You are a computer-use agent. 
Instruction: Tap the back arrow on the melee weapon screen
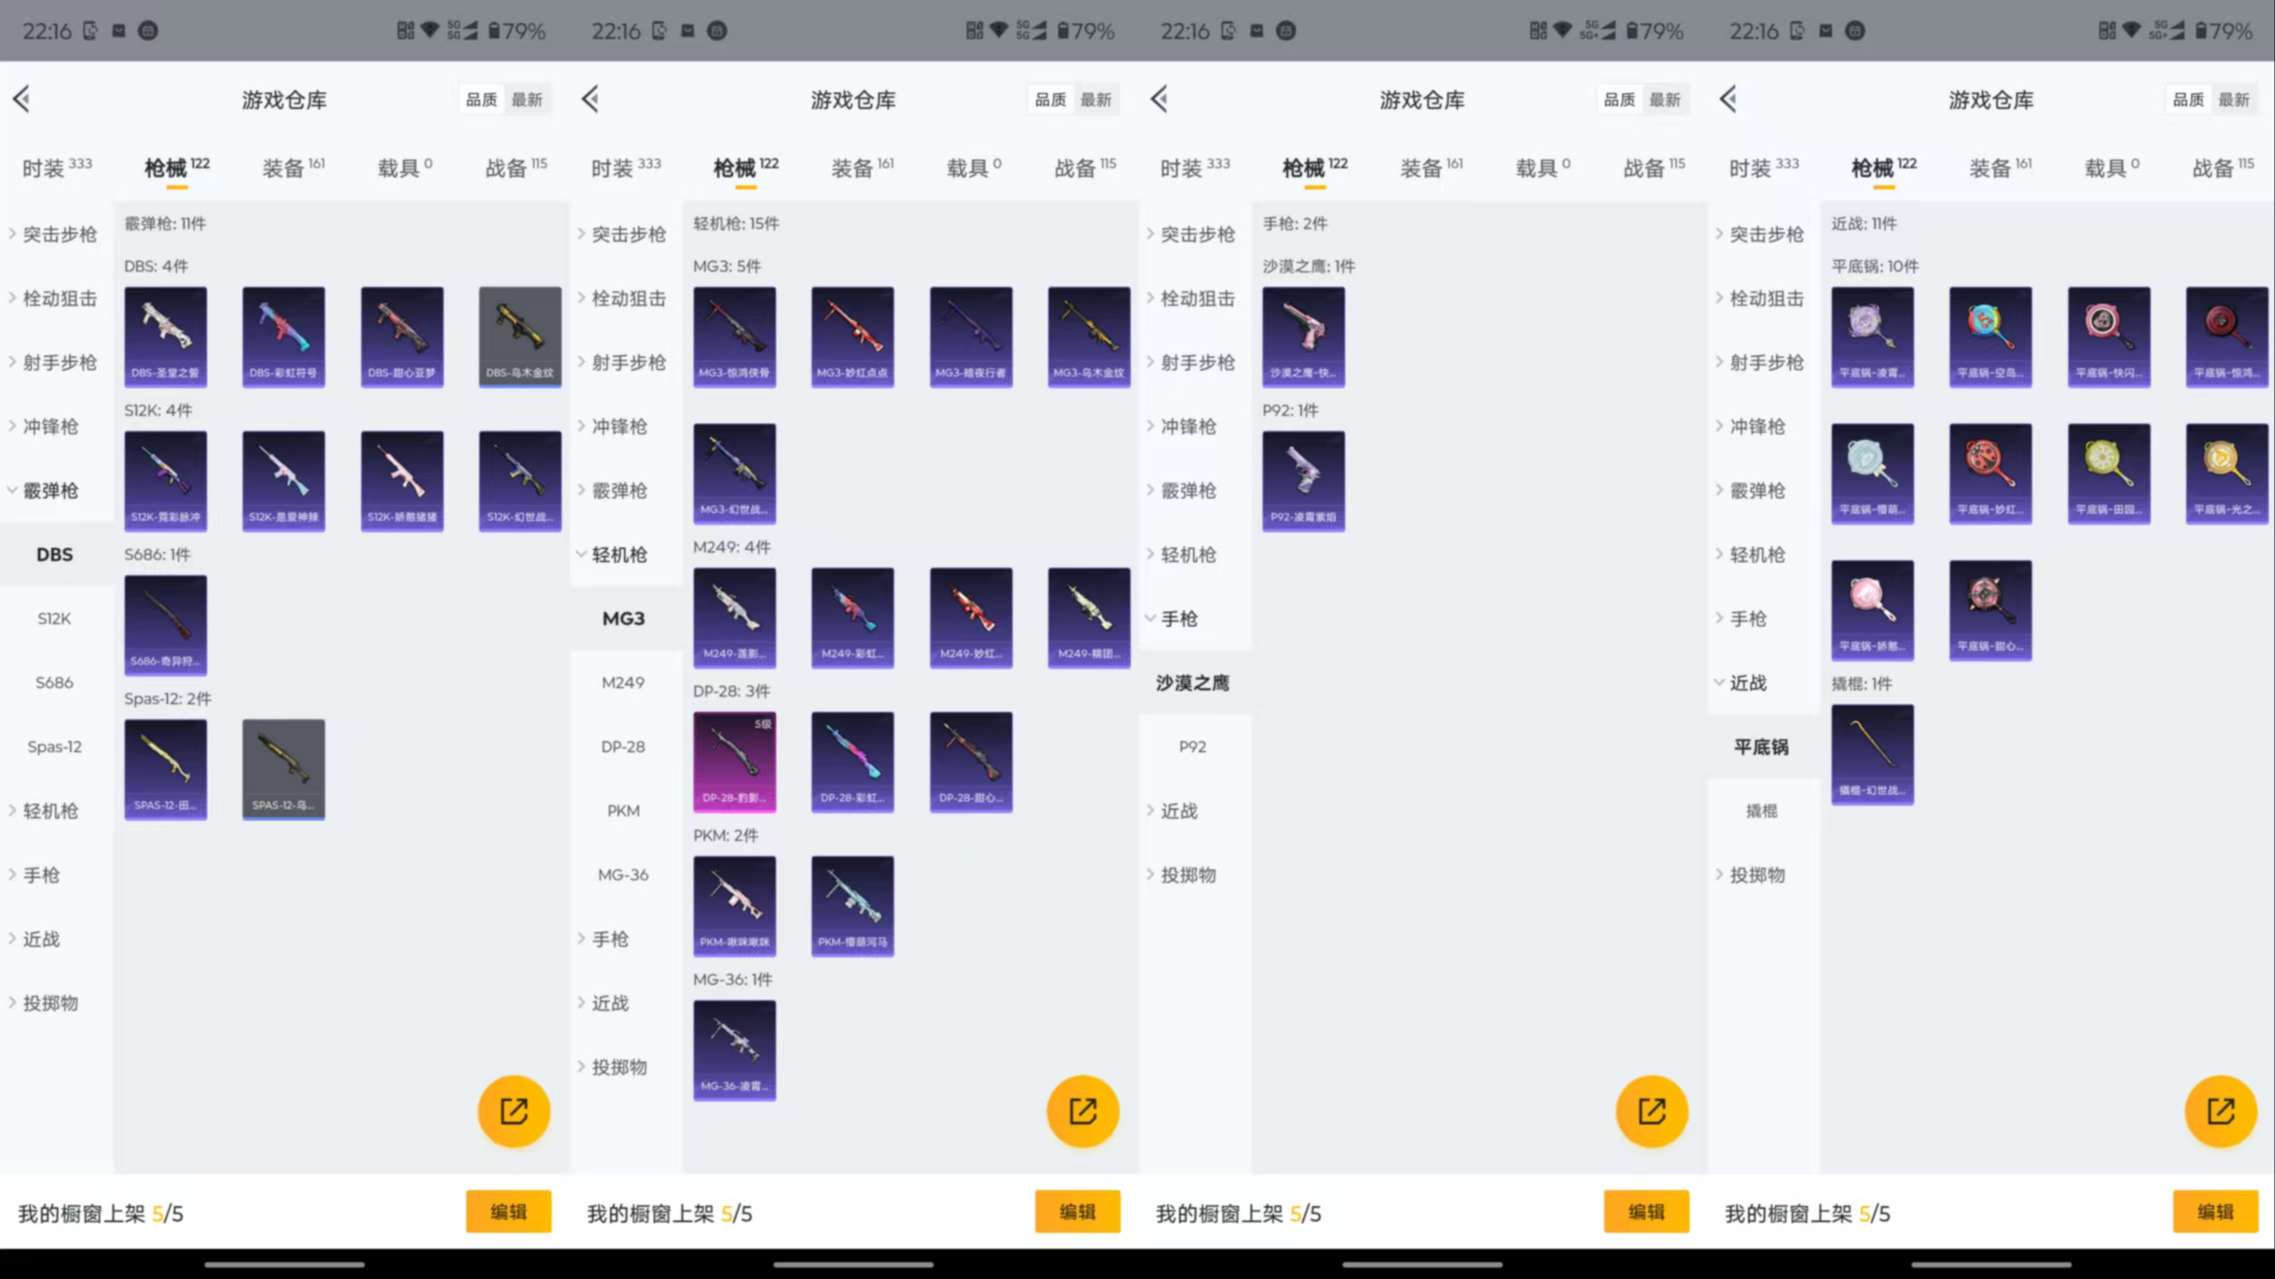tap(1727, 98)
